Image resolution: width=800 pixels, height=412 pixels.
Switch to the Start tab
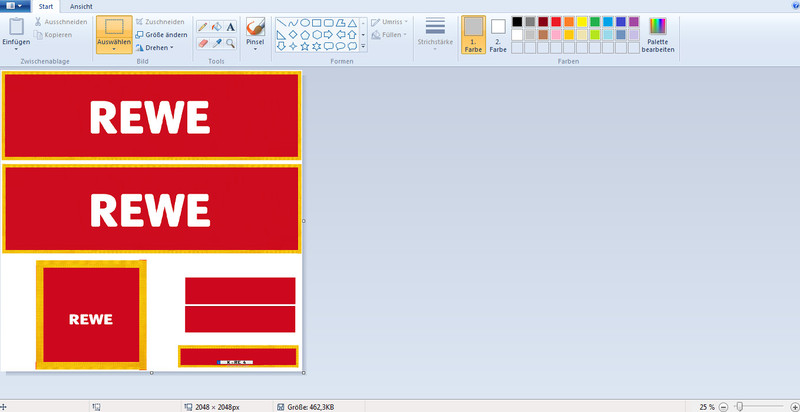pos(46,7)
